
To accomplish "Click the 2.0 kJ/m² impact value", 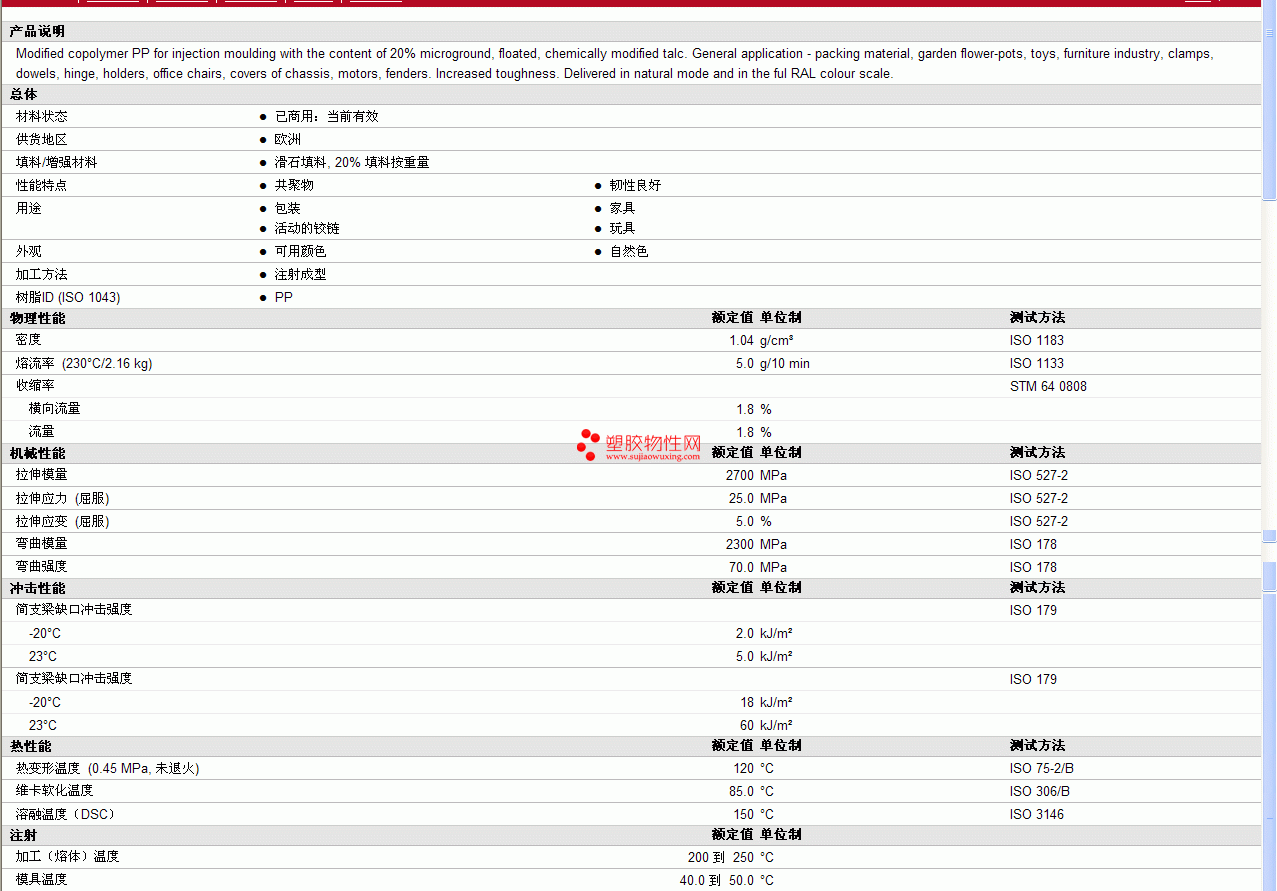I will point(764,633).
